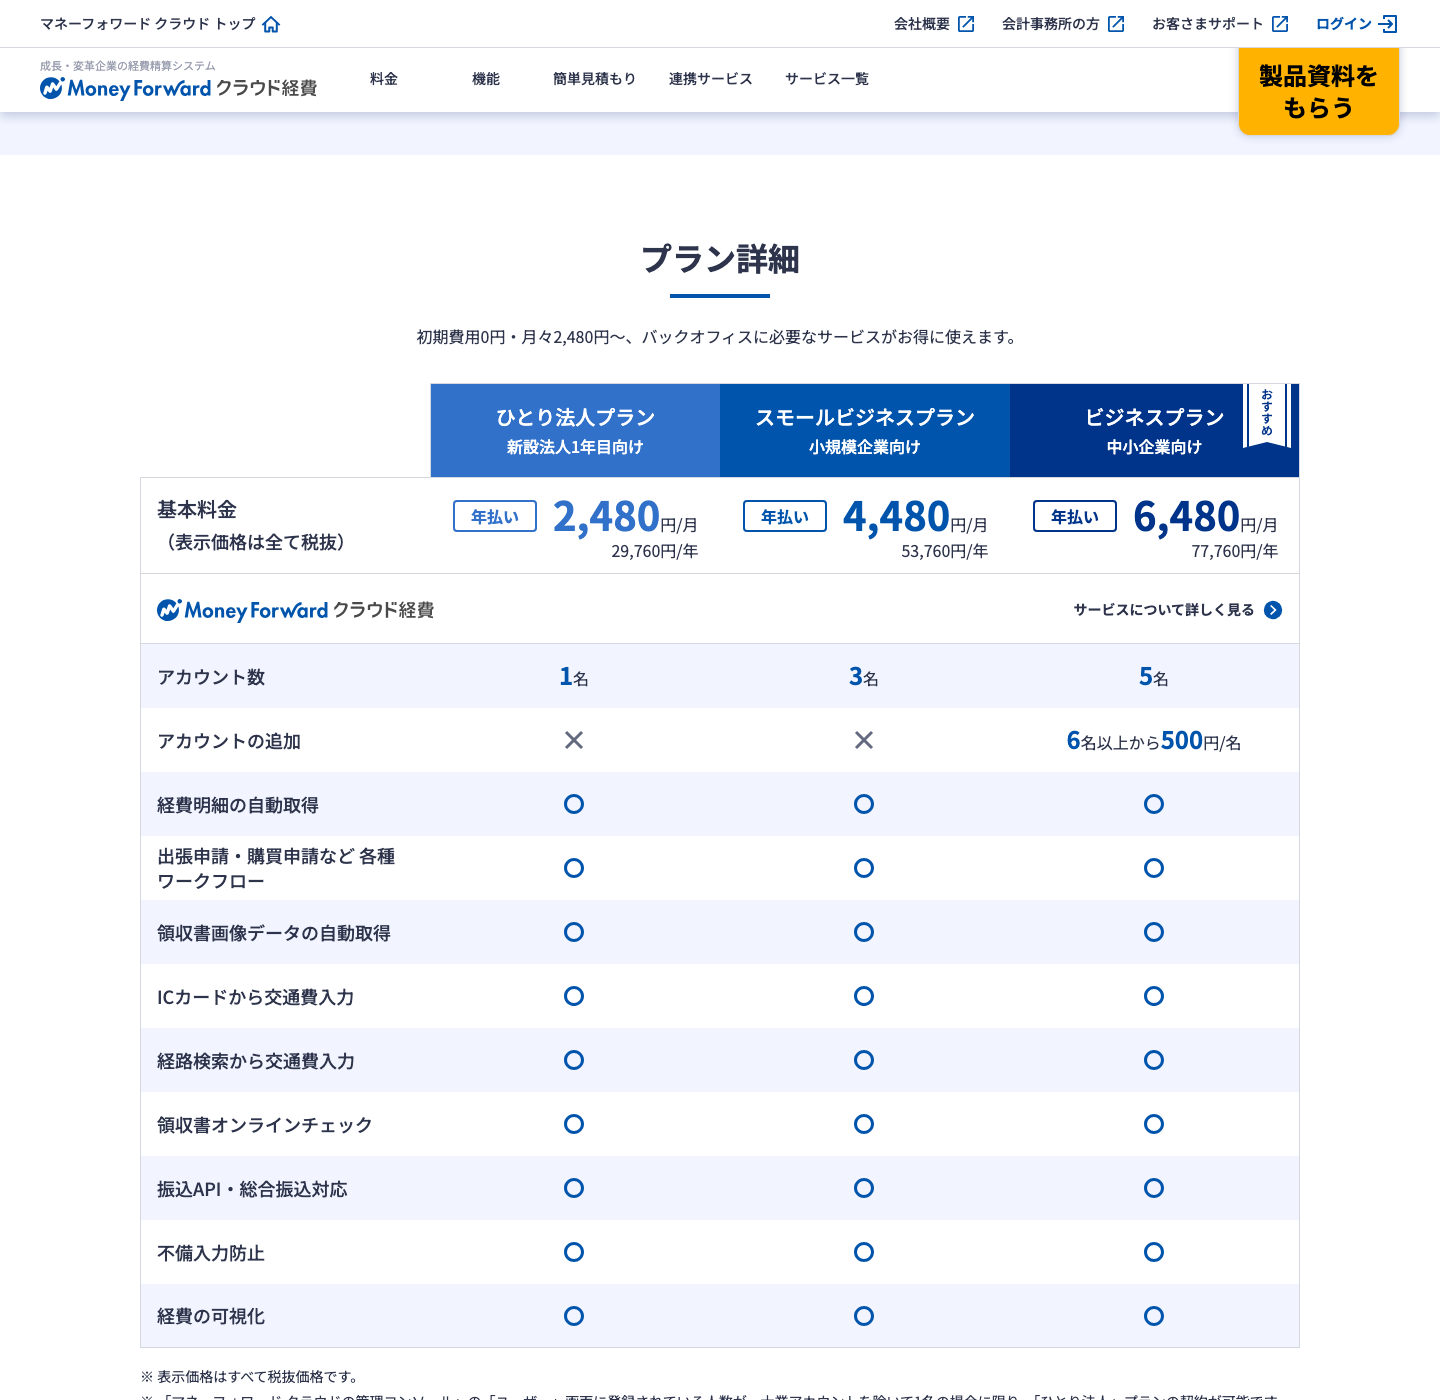Viewport: 1440px width, 1400px height.
Task: Open the 会計事務所の方 link
Action: click(x=1063, y=24)
